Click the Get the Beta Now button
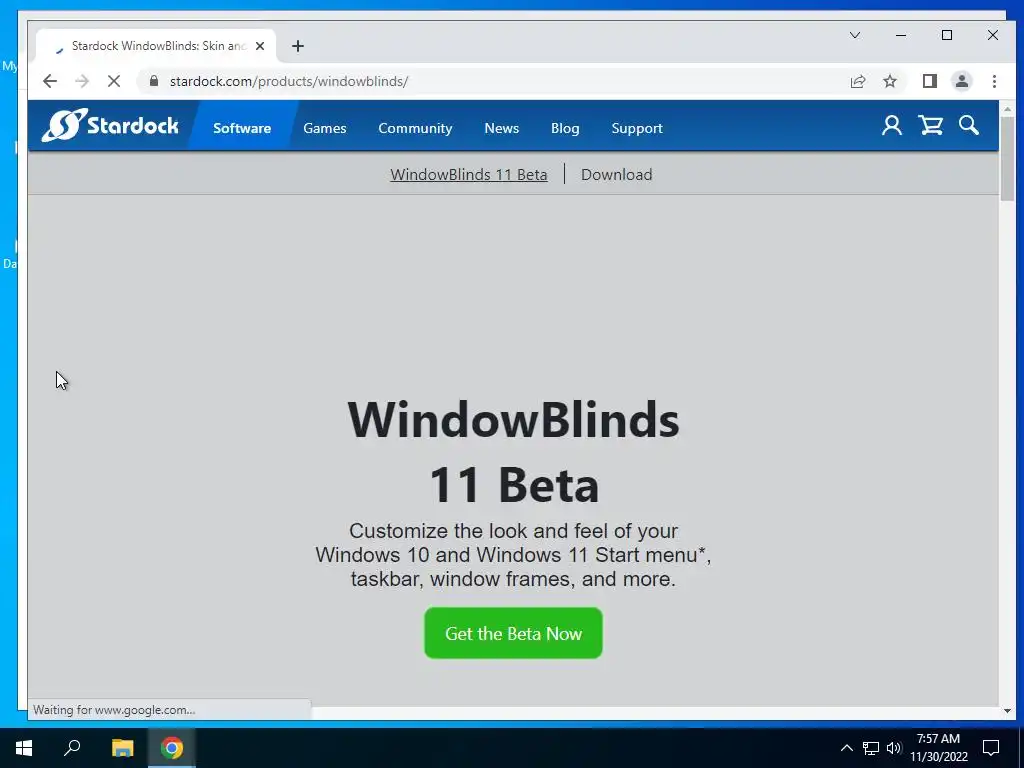 click(513, 633)
